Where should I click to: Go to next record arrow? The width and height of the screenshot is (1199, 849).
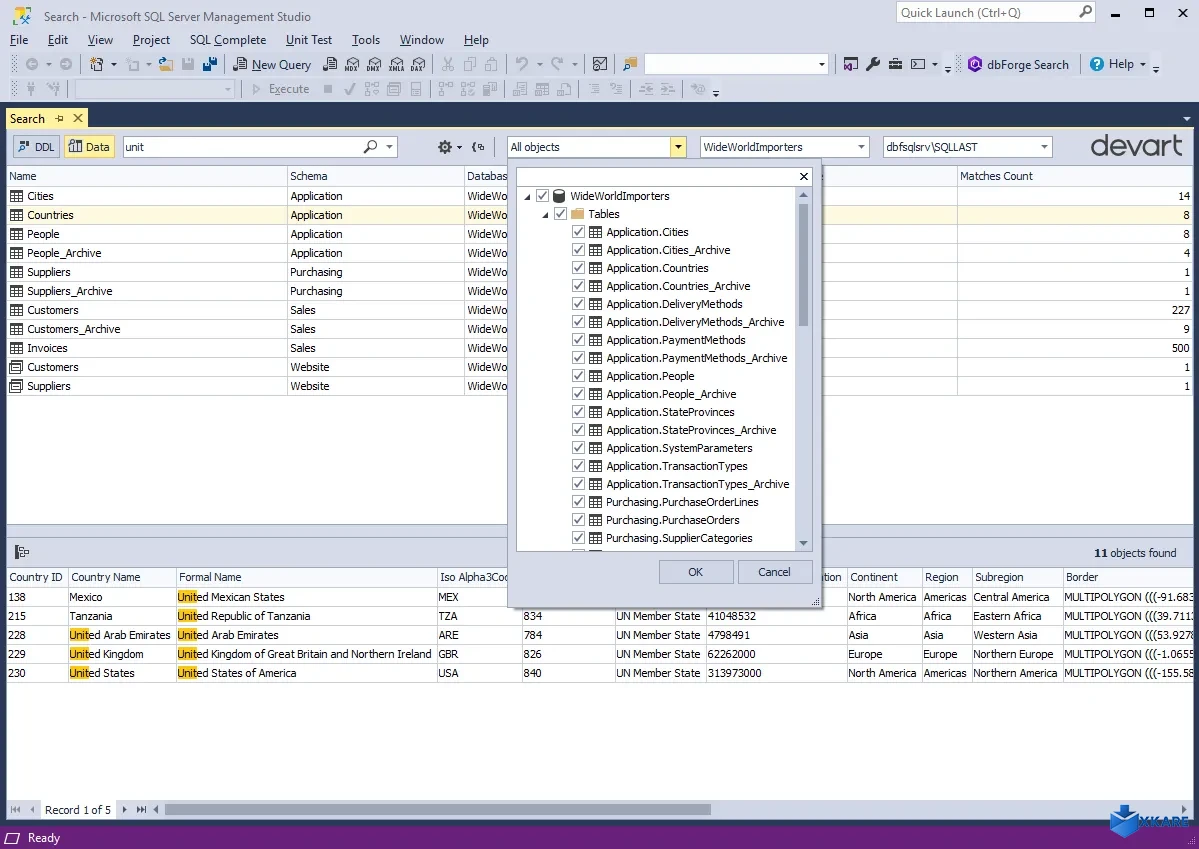pos(124,809)
